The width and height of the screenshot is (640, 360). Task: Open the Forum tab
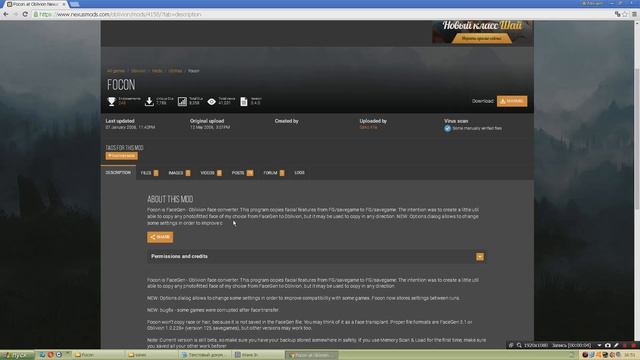tap(273, 173)
